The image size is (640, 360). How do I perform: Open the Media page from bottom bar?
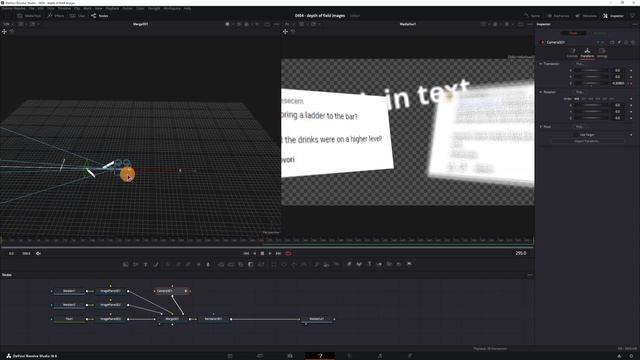click(230, 356)
